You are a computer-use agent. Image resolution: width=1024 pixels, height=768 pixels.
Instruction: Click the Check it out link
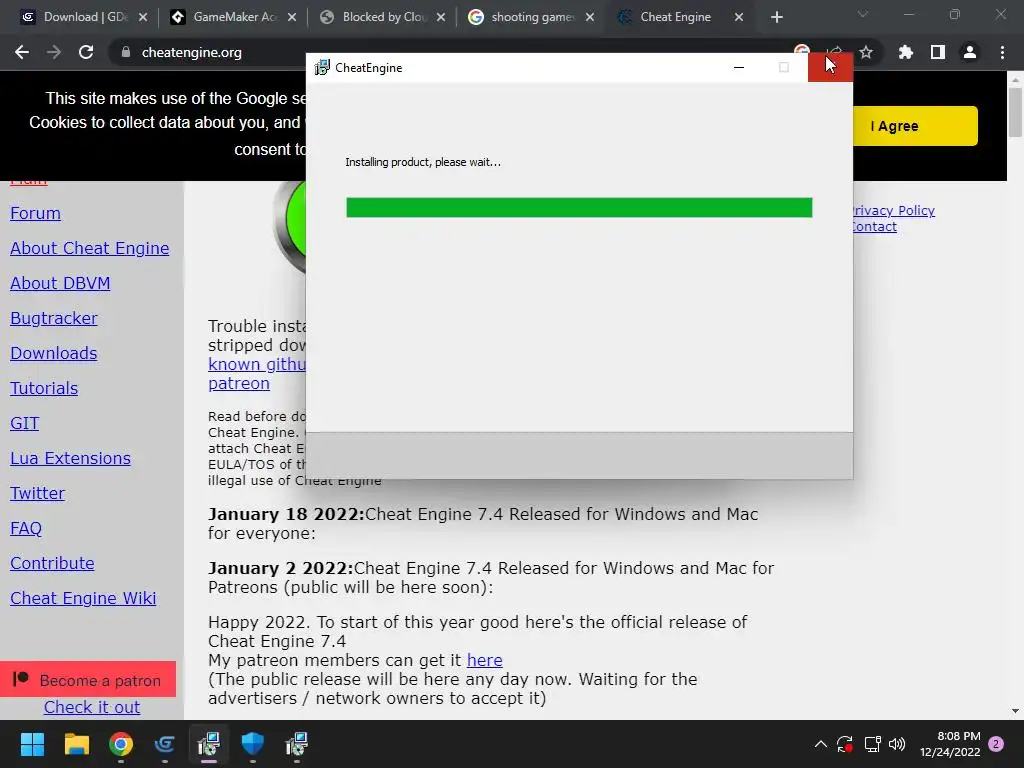pos(91,707)
